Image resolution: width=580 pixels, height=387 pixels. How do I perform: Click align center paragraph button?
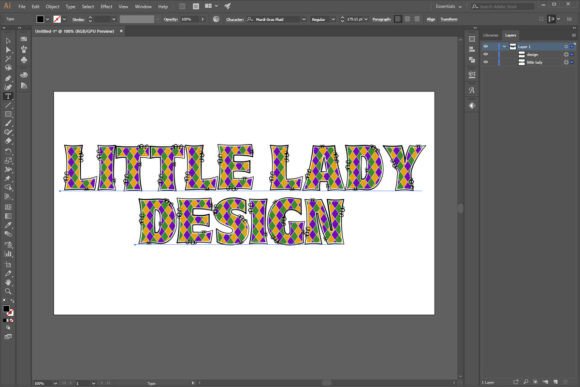[x=407, y=19]
